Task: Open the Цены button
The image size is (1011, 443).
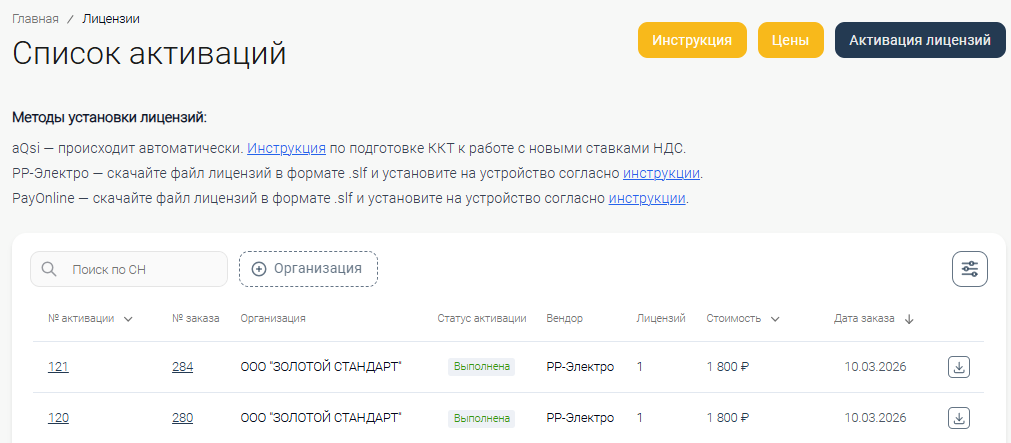Action: point(790,40)
